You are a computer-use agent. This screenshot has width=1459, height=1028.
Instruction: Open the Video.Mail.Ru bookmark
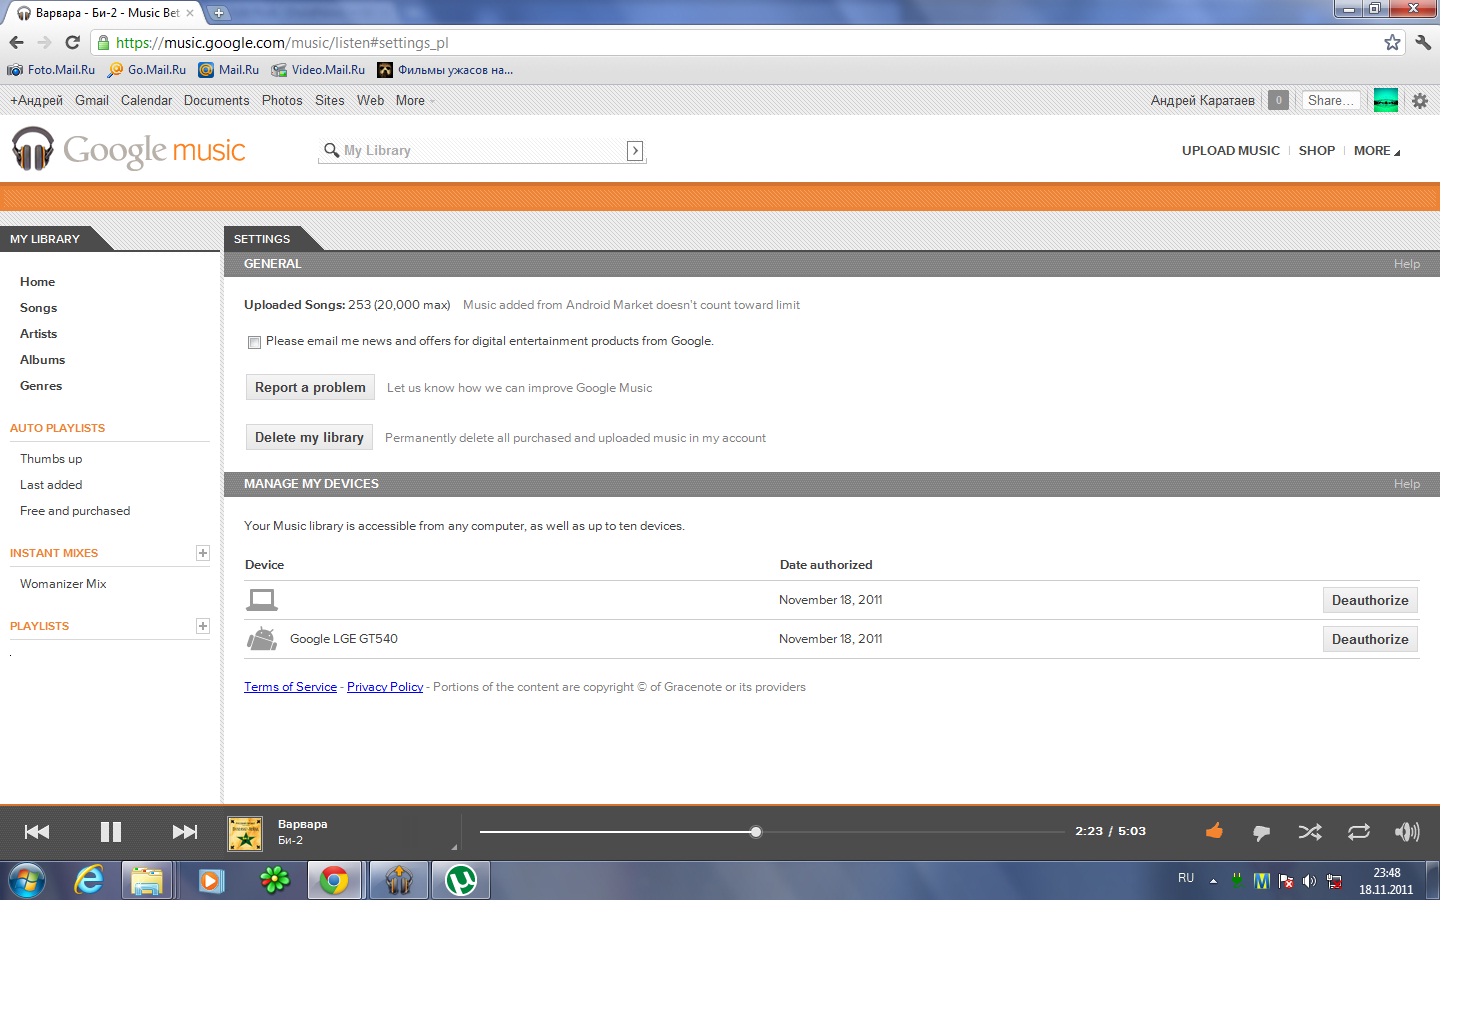pos(318,70)
